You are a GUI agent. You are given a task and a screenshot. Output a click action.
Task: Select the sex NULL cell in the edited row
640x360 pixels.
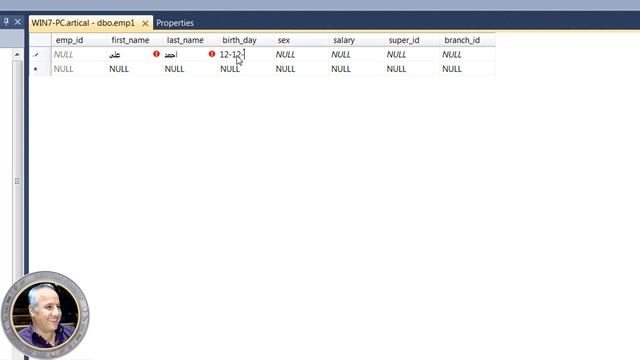[301, 54]
